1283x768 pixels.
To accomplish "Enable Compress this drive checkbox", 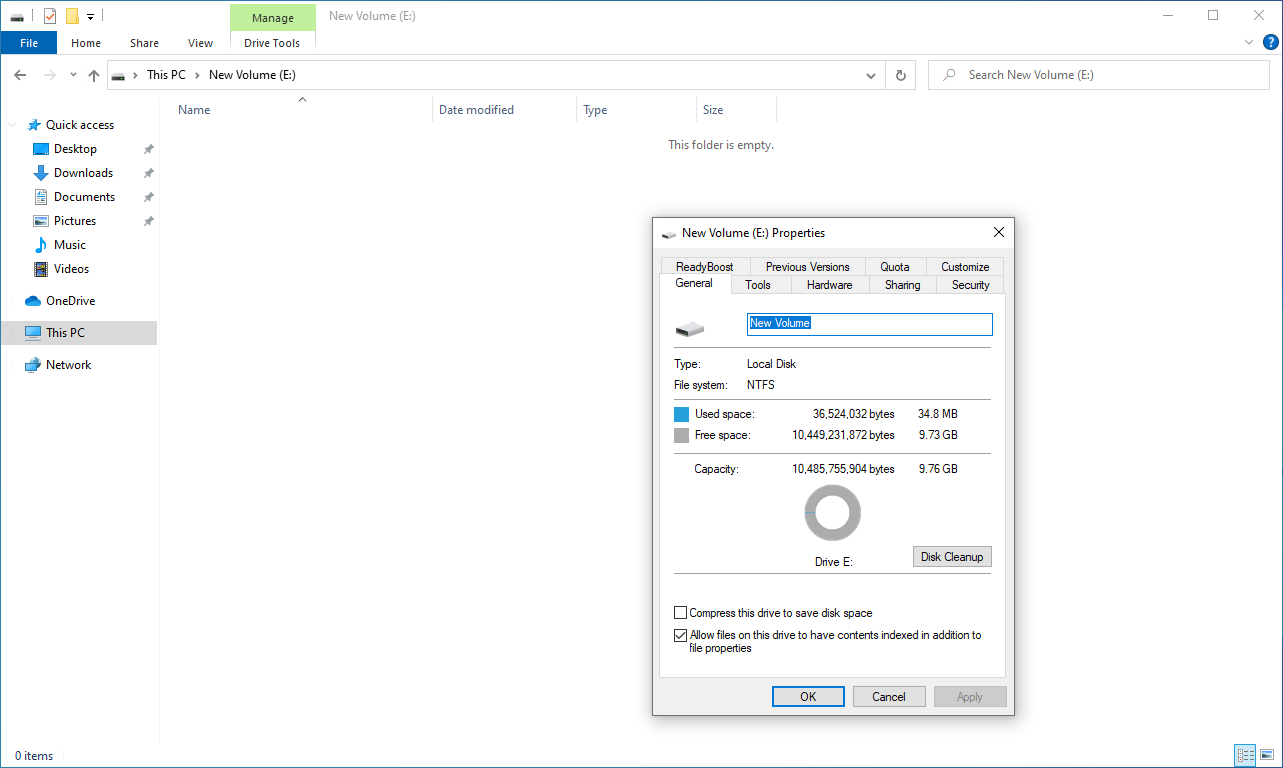I will coord(681,613).
